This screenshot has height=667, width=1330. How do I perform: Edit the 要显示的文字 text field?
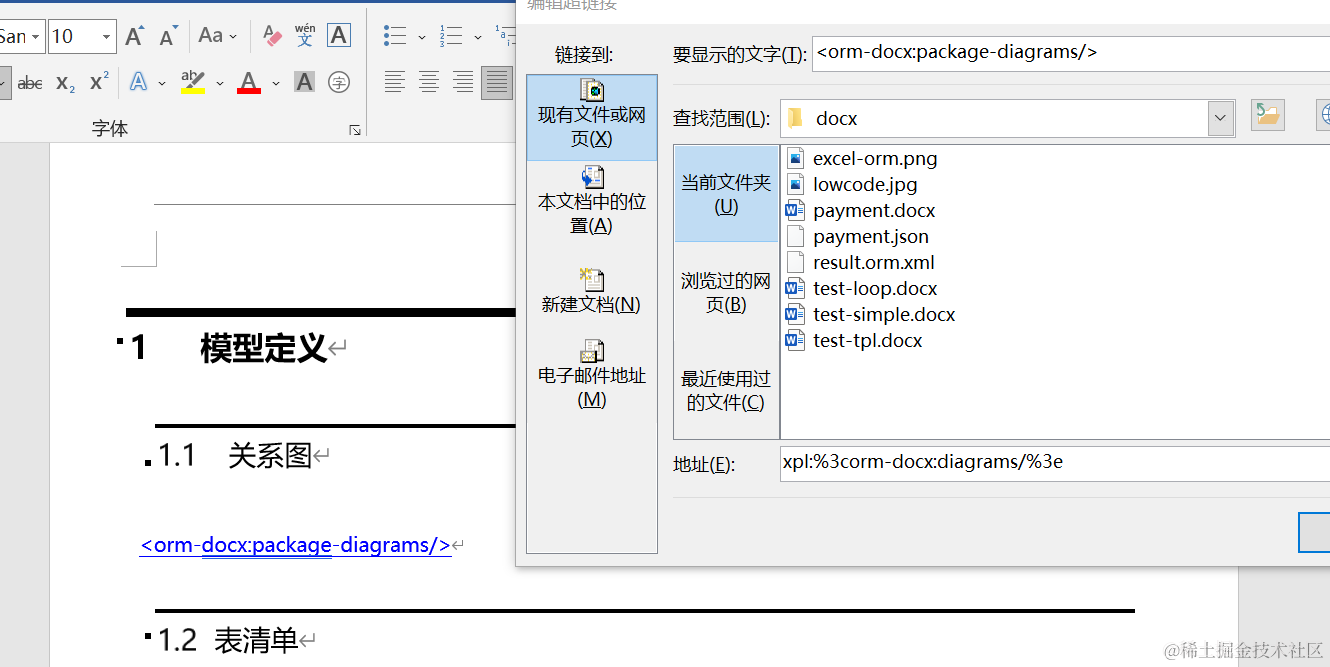[x=1071, y=53]
